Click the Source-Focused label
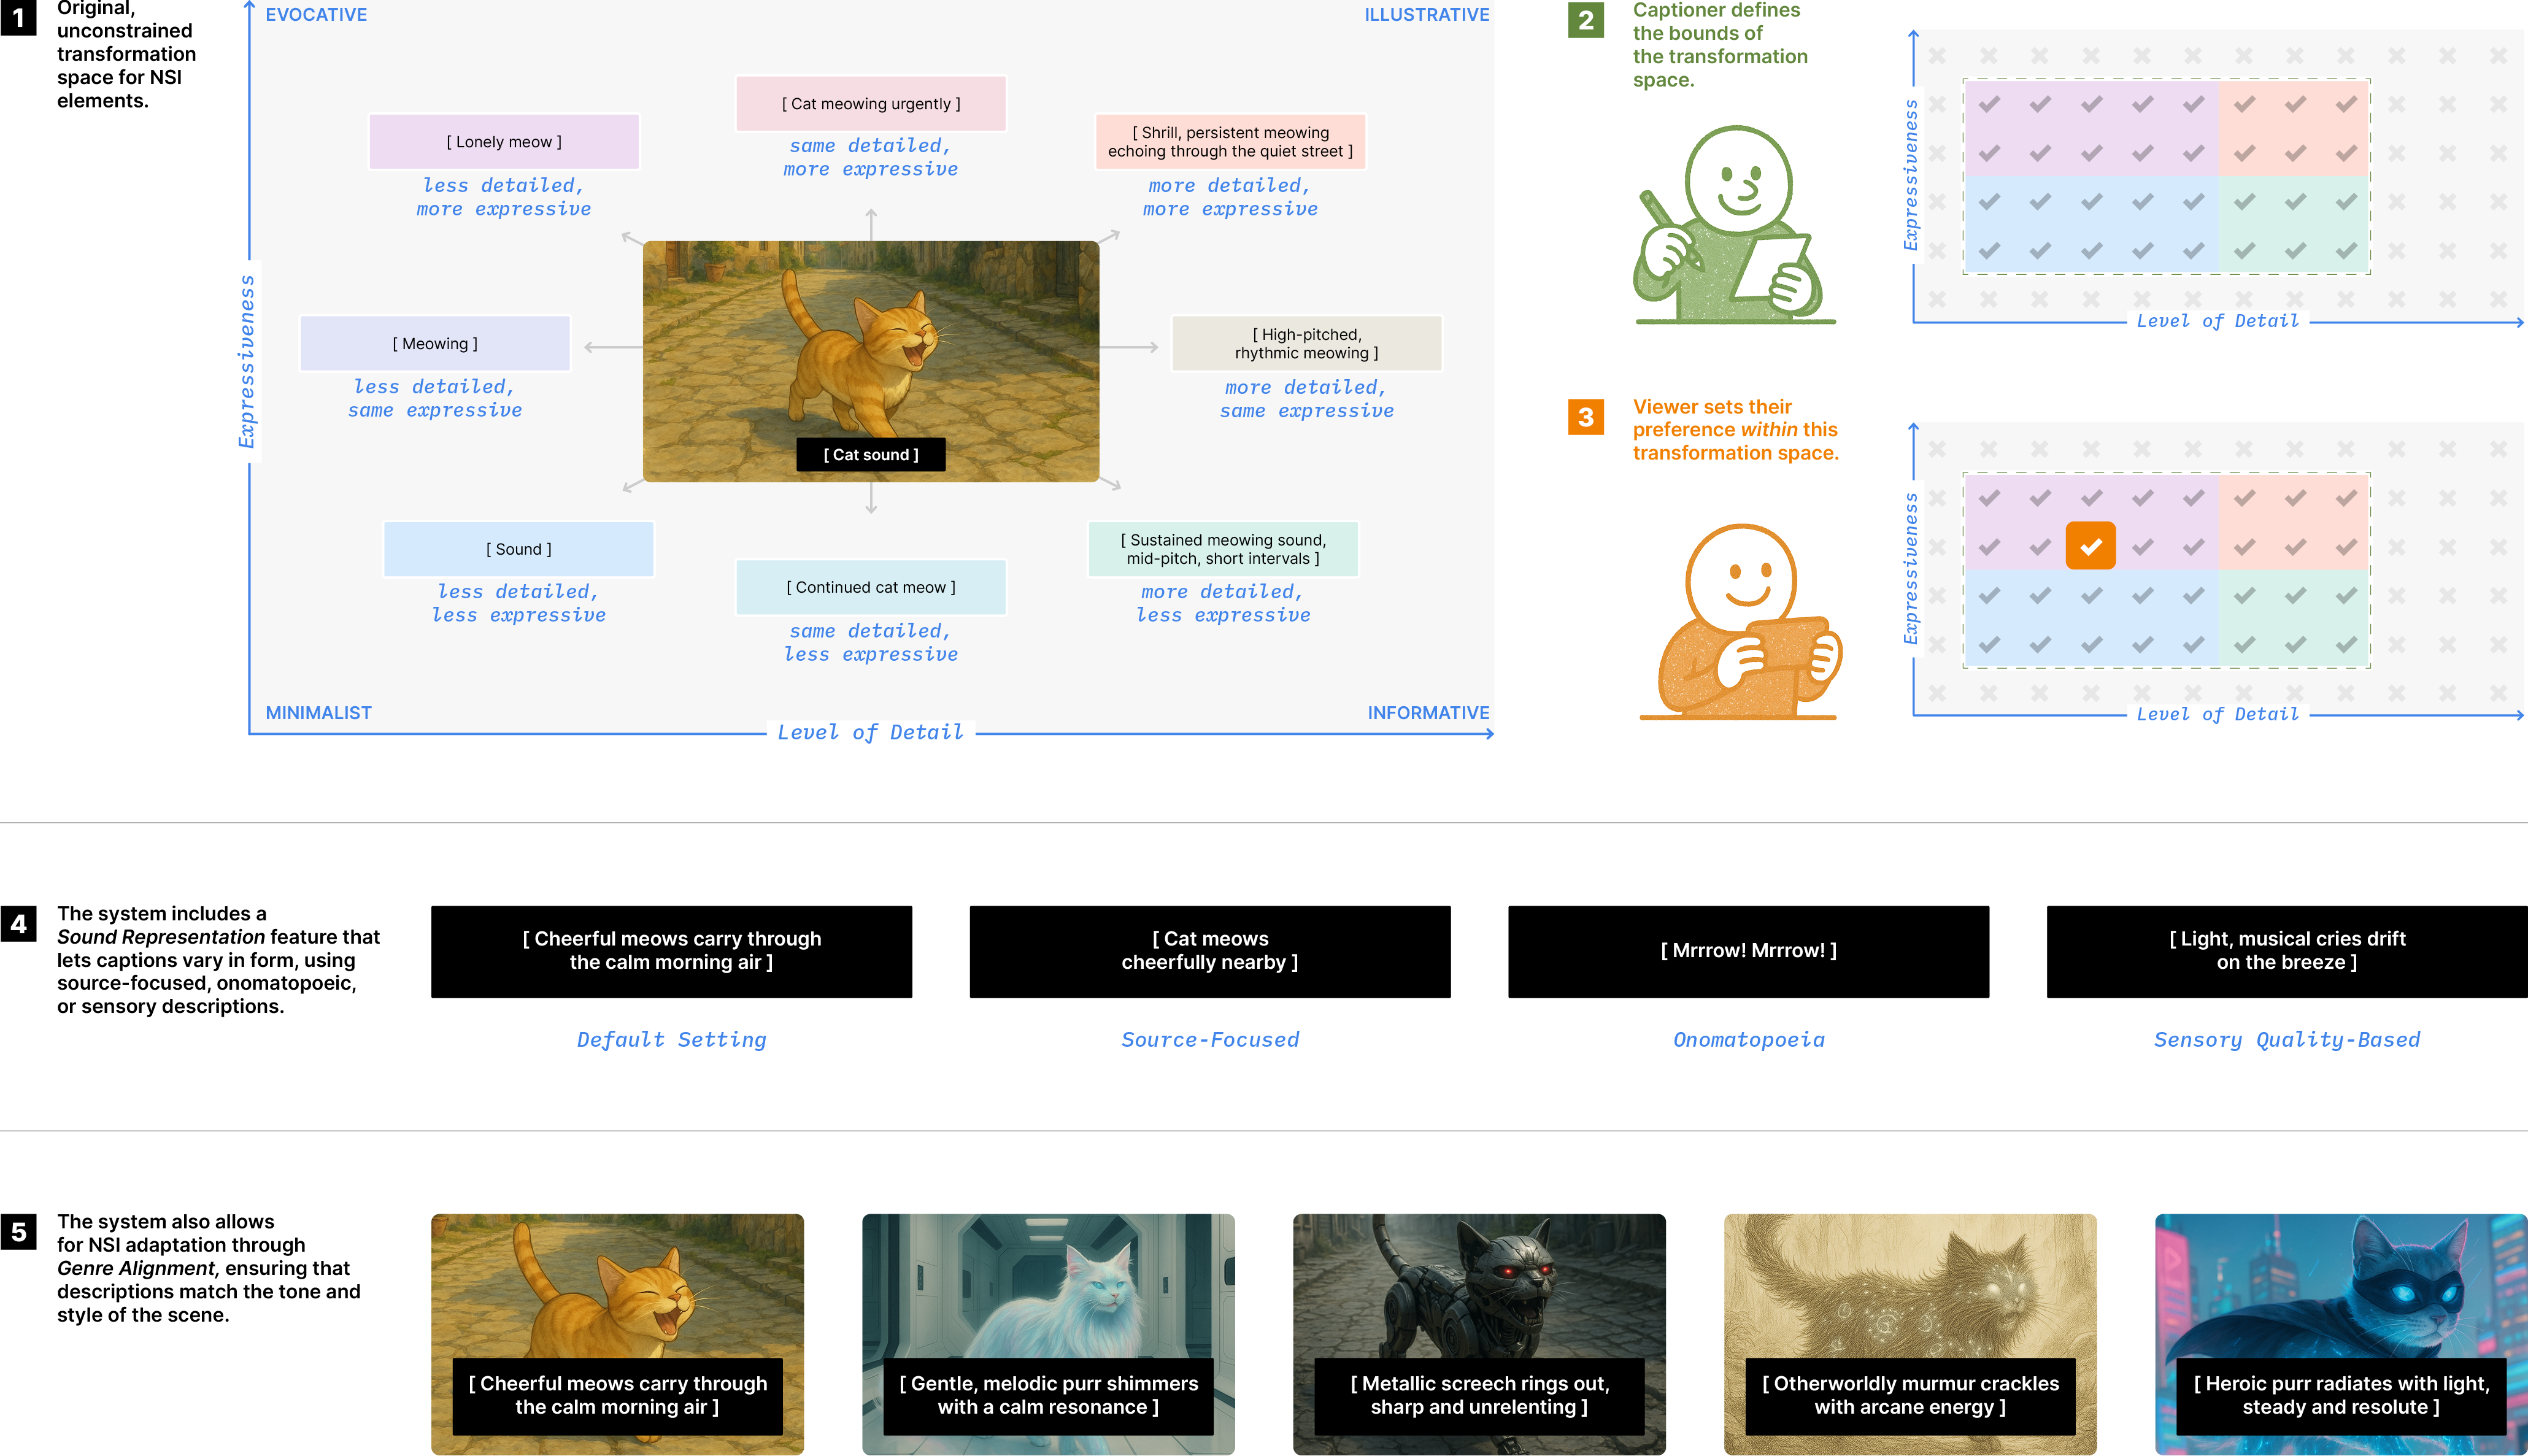The height and width of the screenshot is (1456, 2528). pos(1210,1040)
